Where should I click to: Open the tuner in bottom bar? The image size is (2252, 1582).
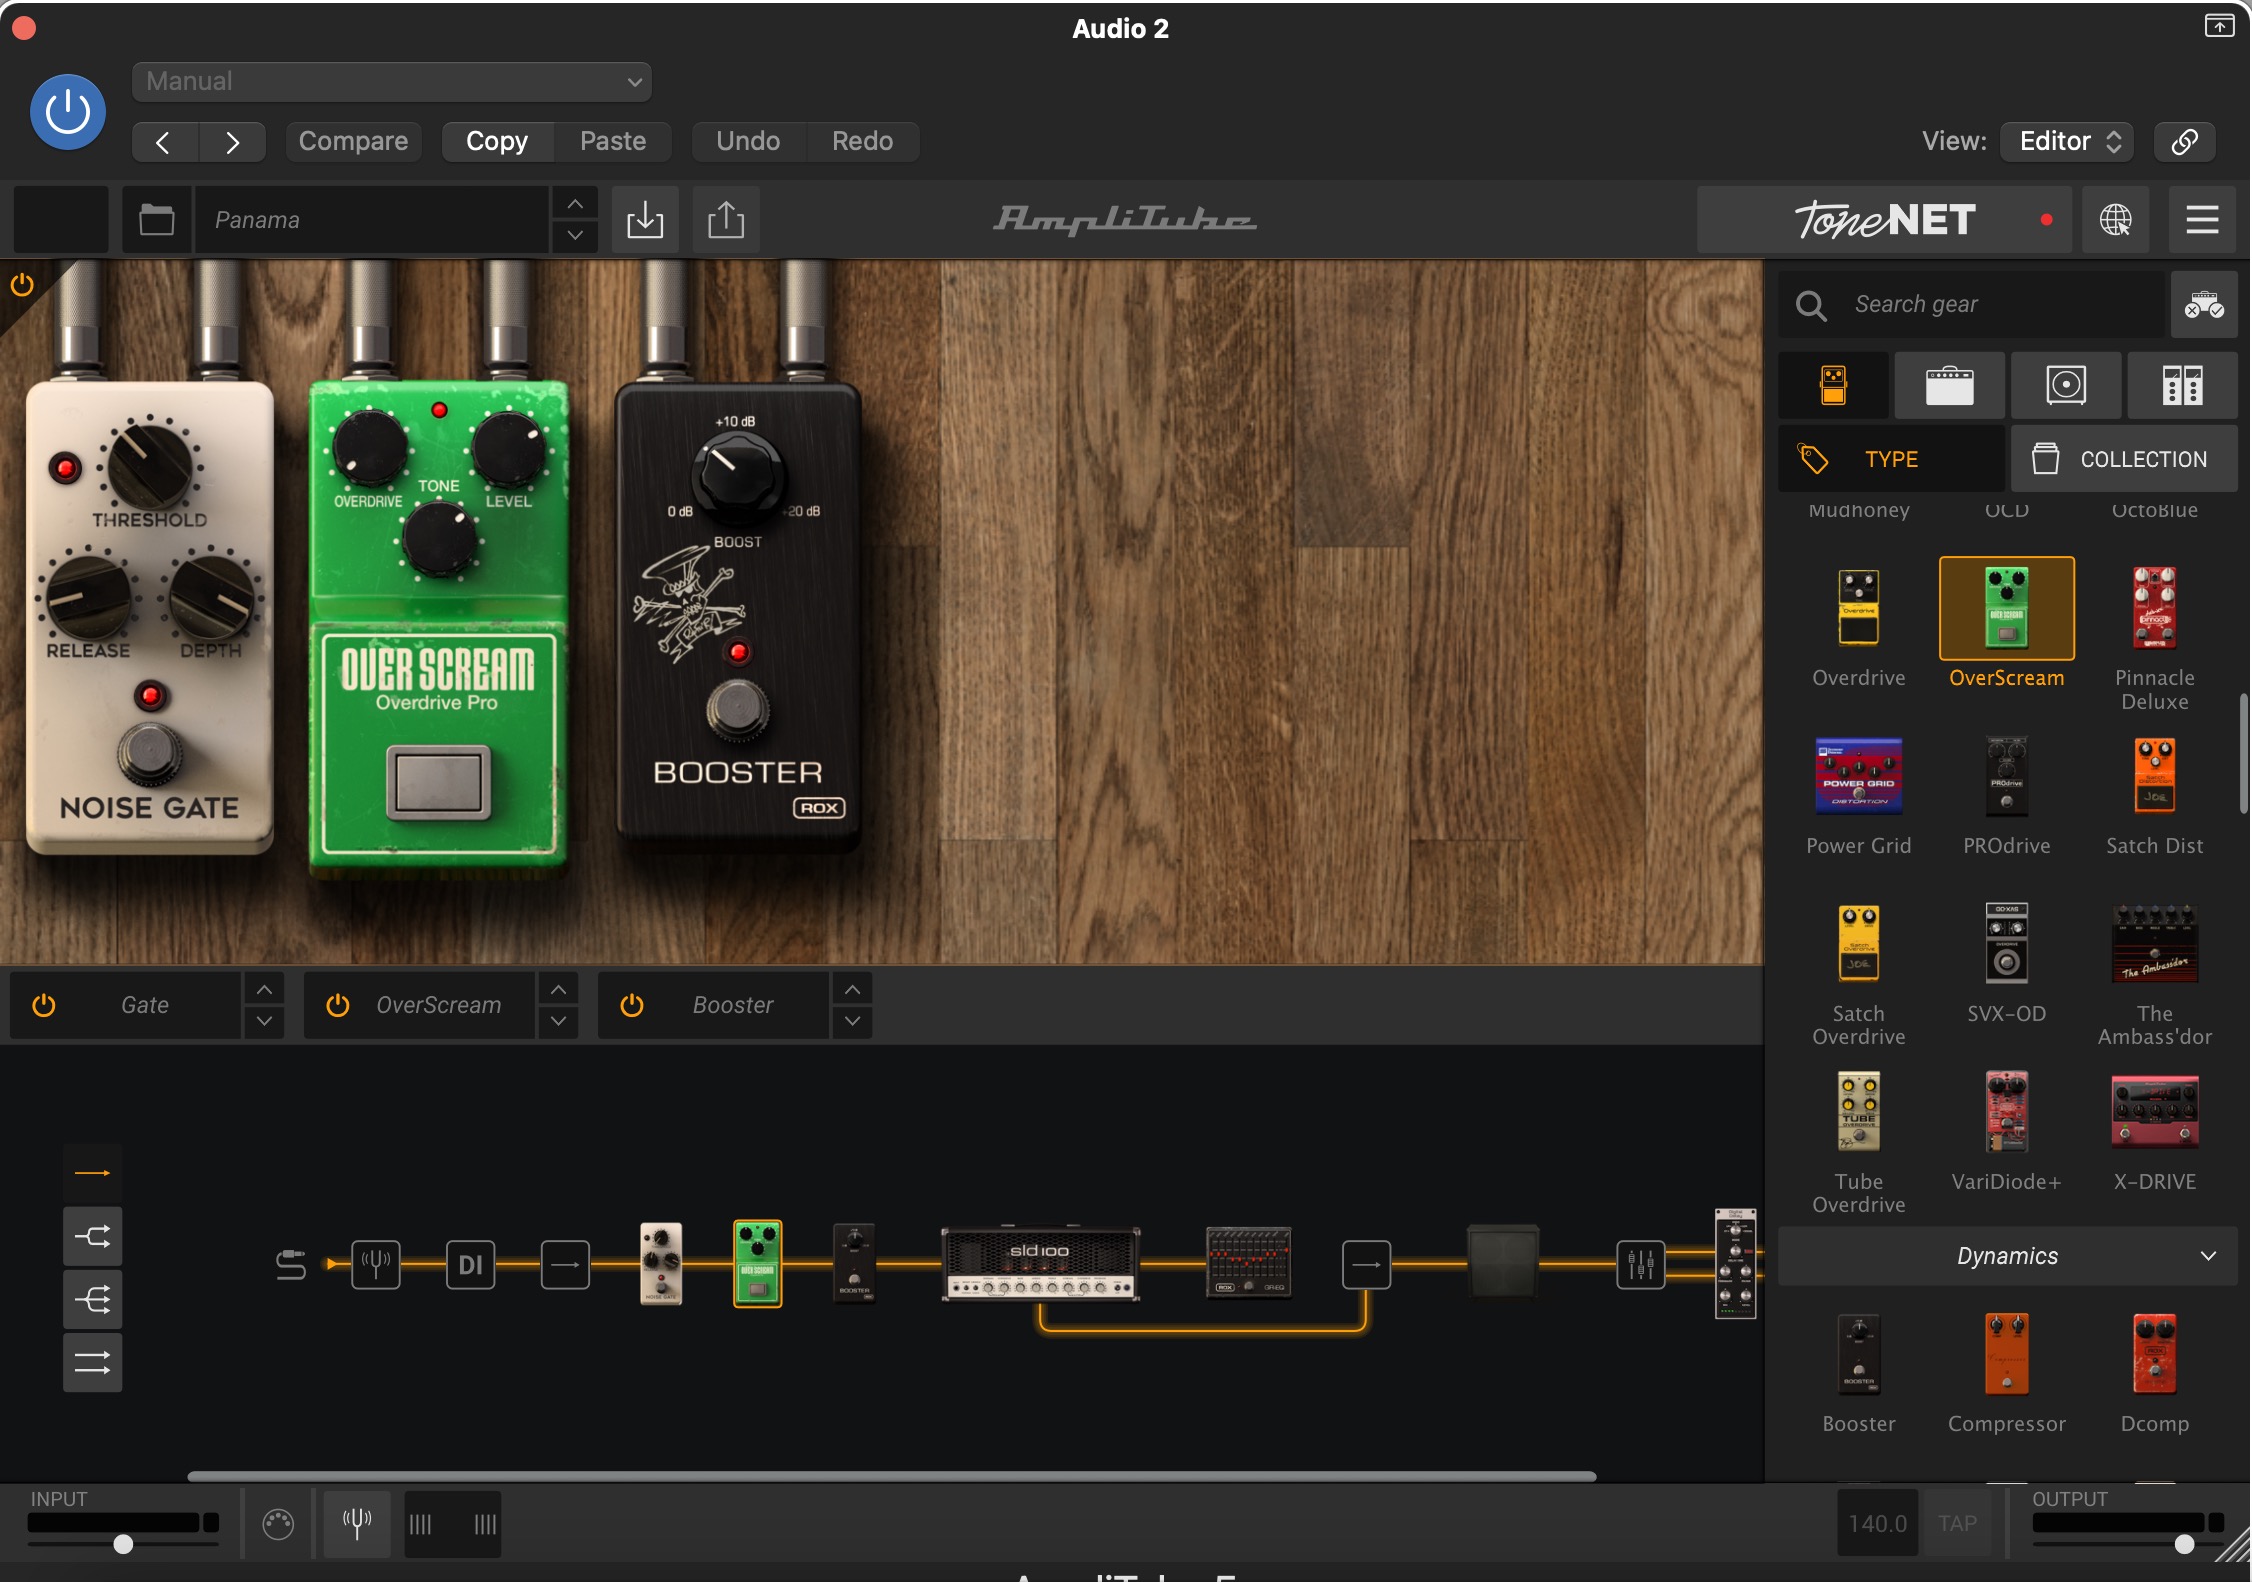click(x=357, y=1523)
